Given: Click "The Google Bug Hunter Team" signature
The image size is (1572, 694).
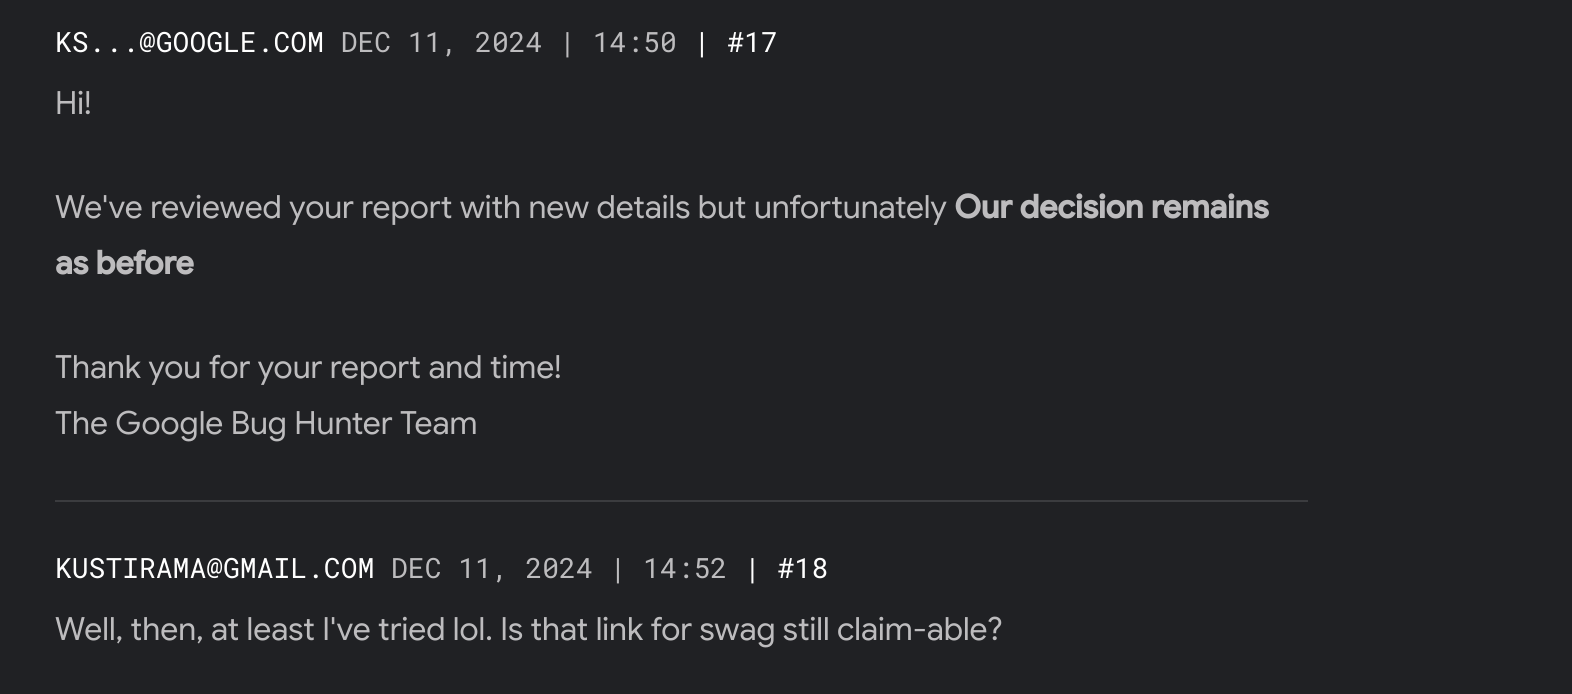Looking at the screenshot, I should [266, 424].
